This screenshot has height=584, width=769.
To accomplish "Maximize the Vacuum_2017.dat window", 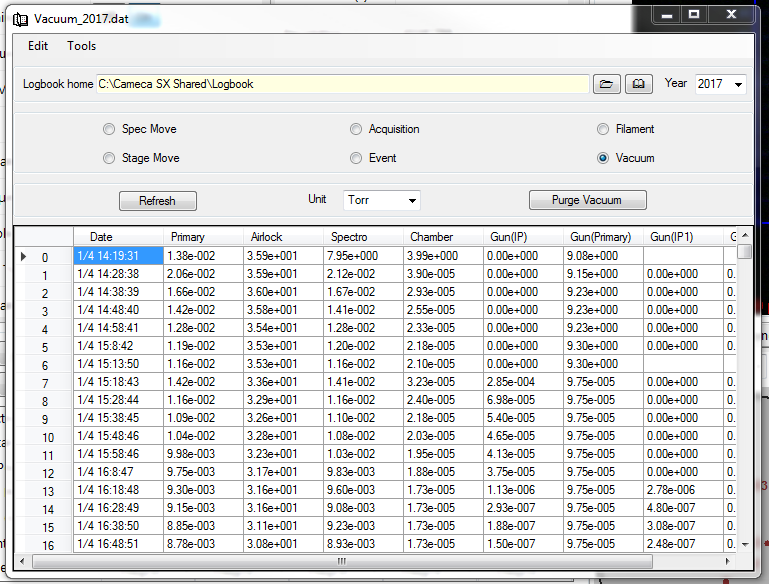I will [694, 14].
